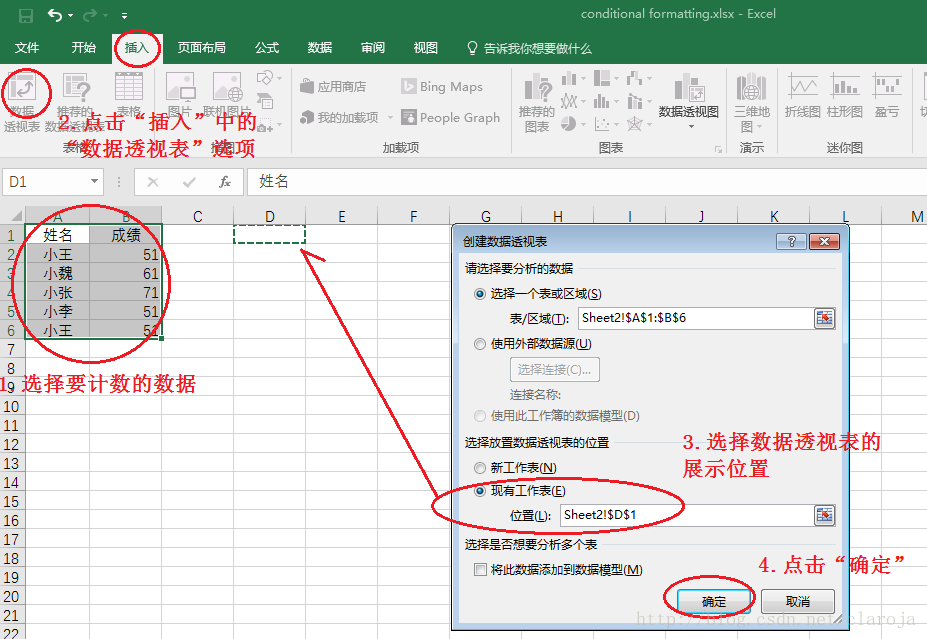
Task: Click the SmartArt icon in illustrations group
Action: [265, 101]
